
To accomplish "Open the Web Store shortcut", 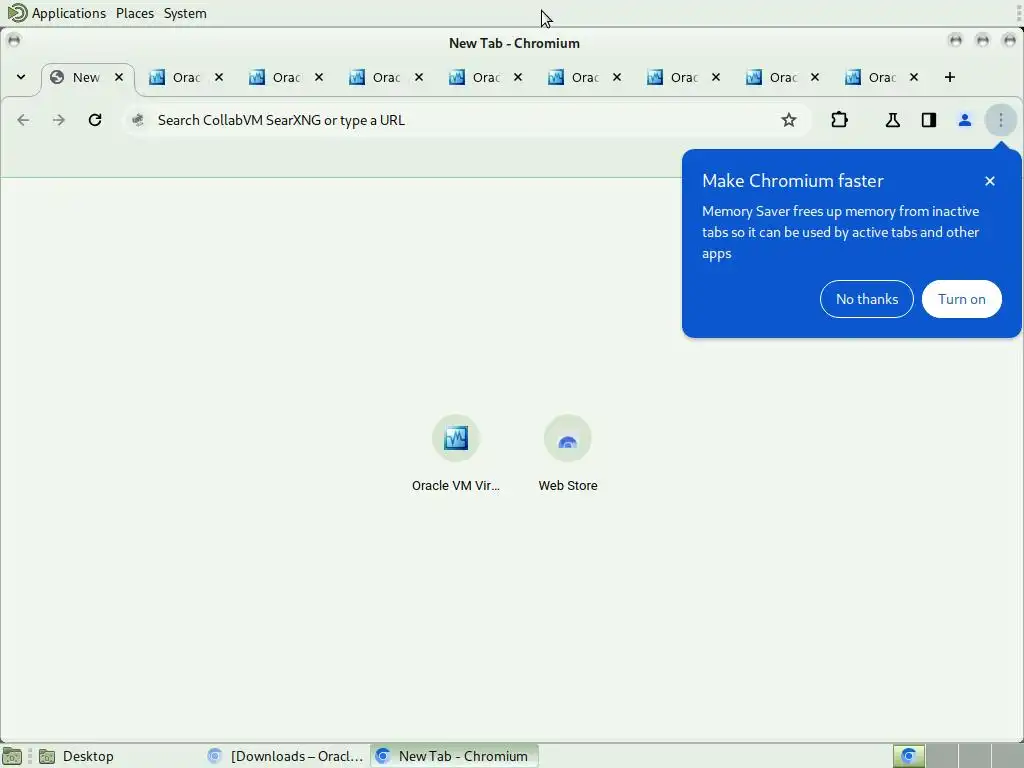I will tap(568, 453).
